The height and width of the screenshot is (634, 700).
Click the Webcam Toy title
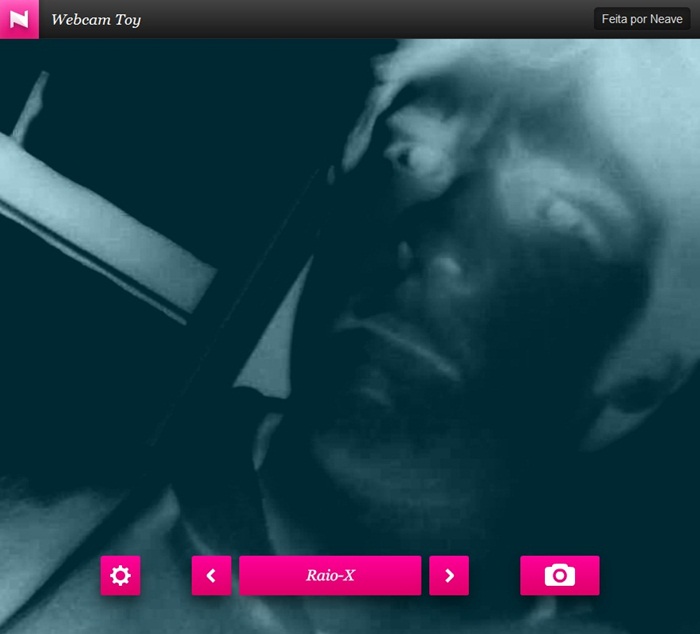[x=96, y=20]
